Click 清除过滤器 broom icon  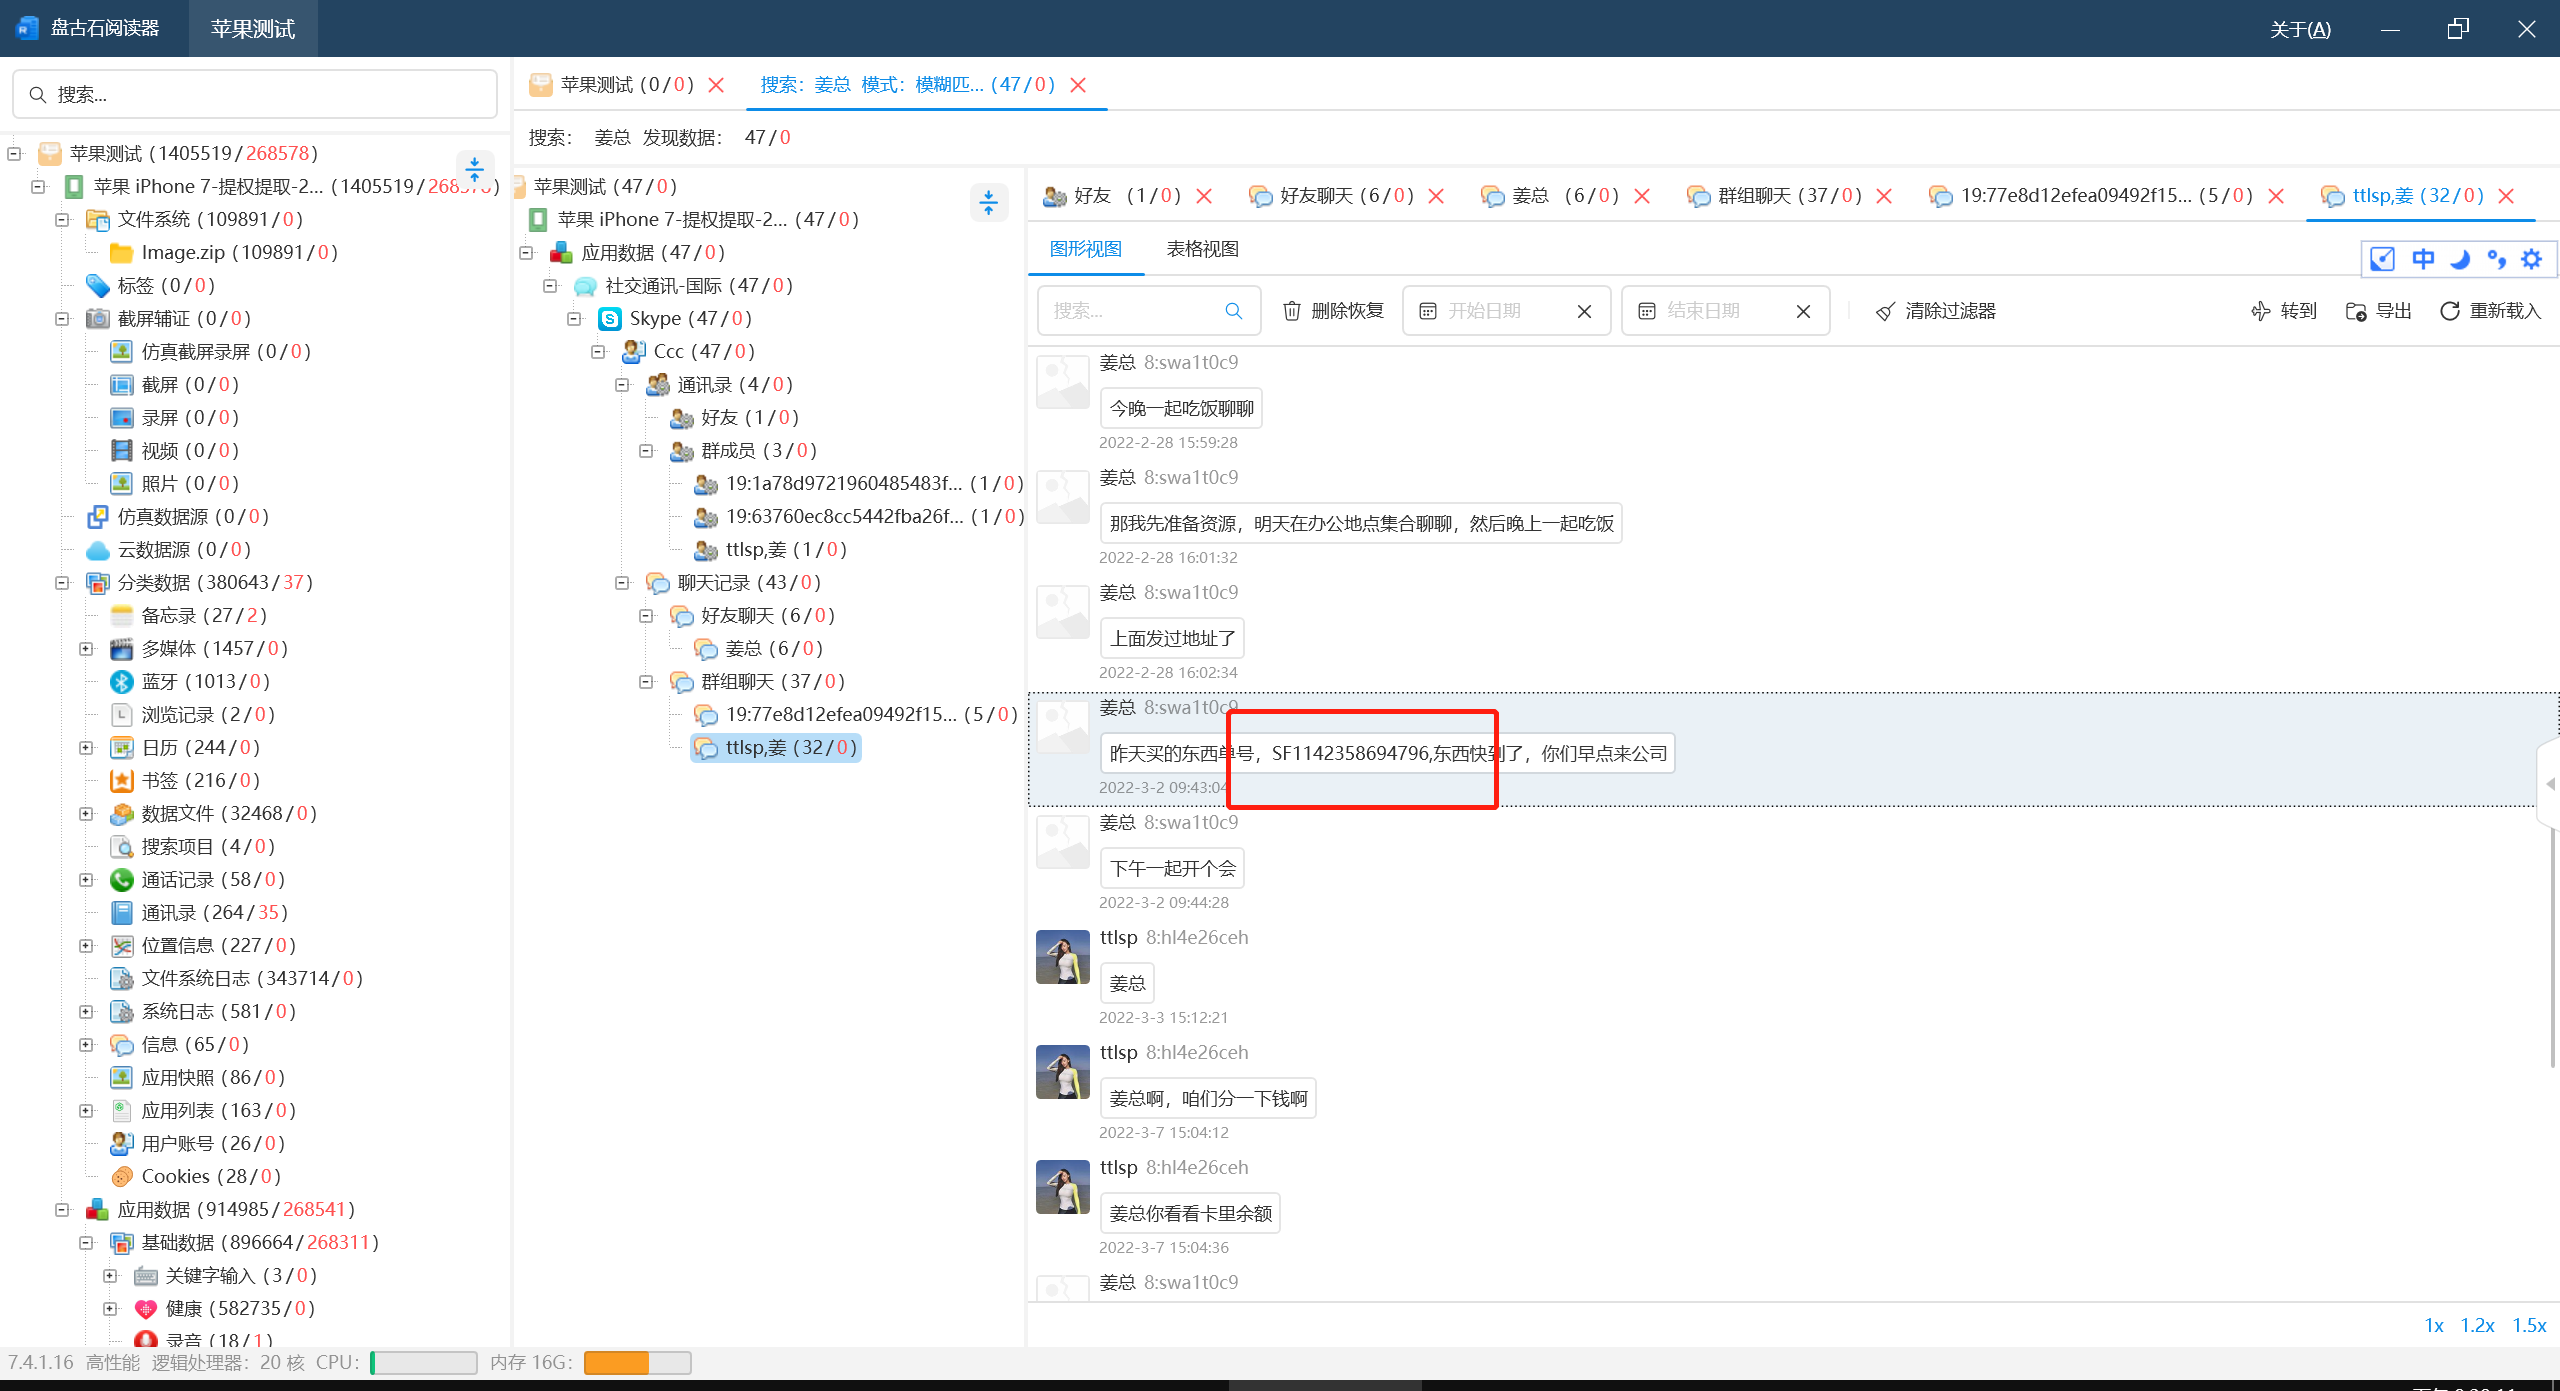click(1885, 311)
